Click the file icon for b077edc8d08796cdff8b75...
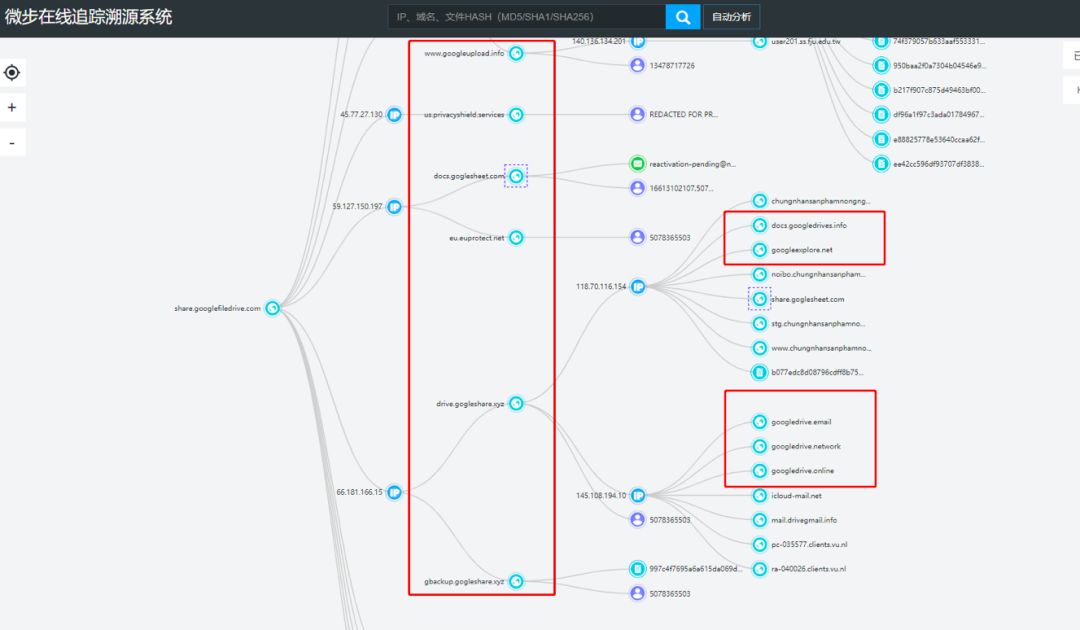The image size is (1080, 630). tap(759, 372)
